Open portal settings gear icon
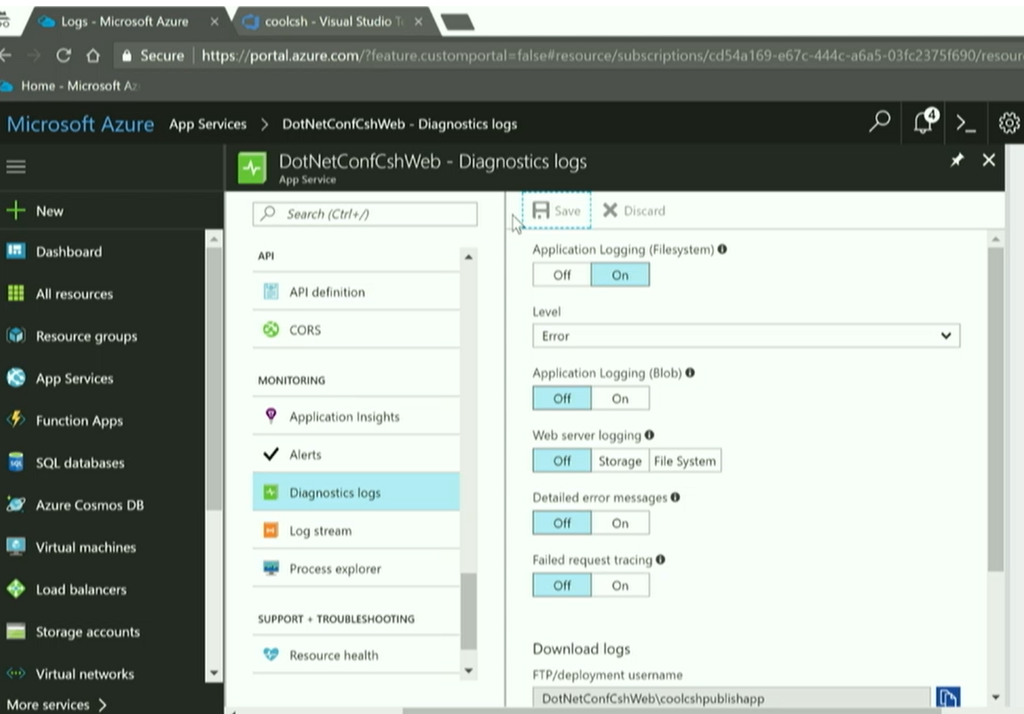Image resolution: width=1024 pixels, height=714 pixels. pos(1009,122)
